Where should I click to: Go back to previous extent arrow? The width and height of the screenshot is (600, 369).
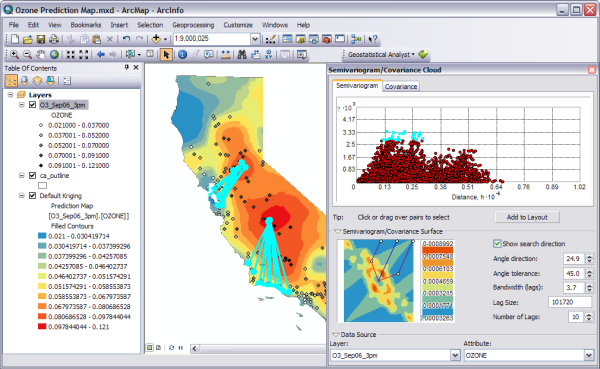[101, 55]
